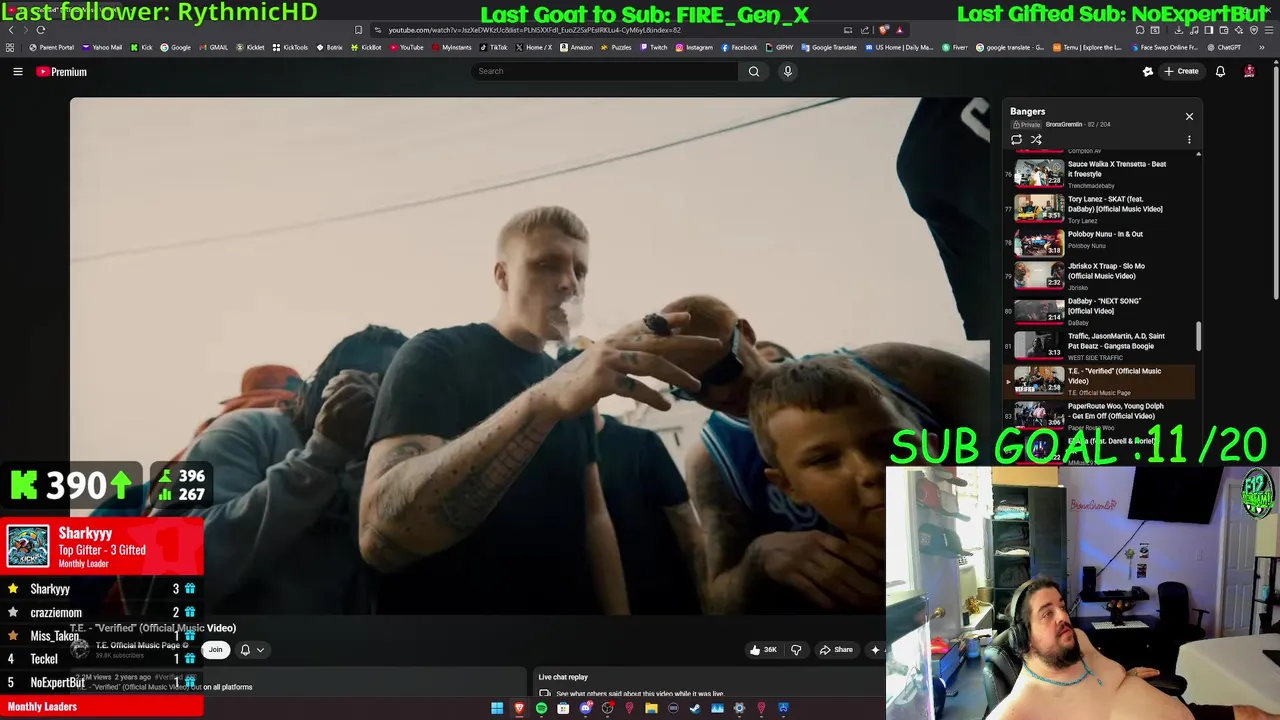Image resolution: width=1280 pixels, height=720 pixels.
Task: Click the Live chat replay heading
Action: pos(563,677)
